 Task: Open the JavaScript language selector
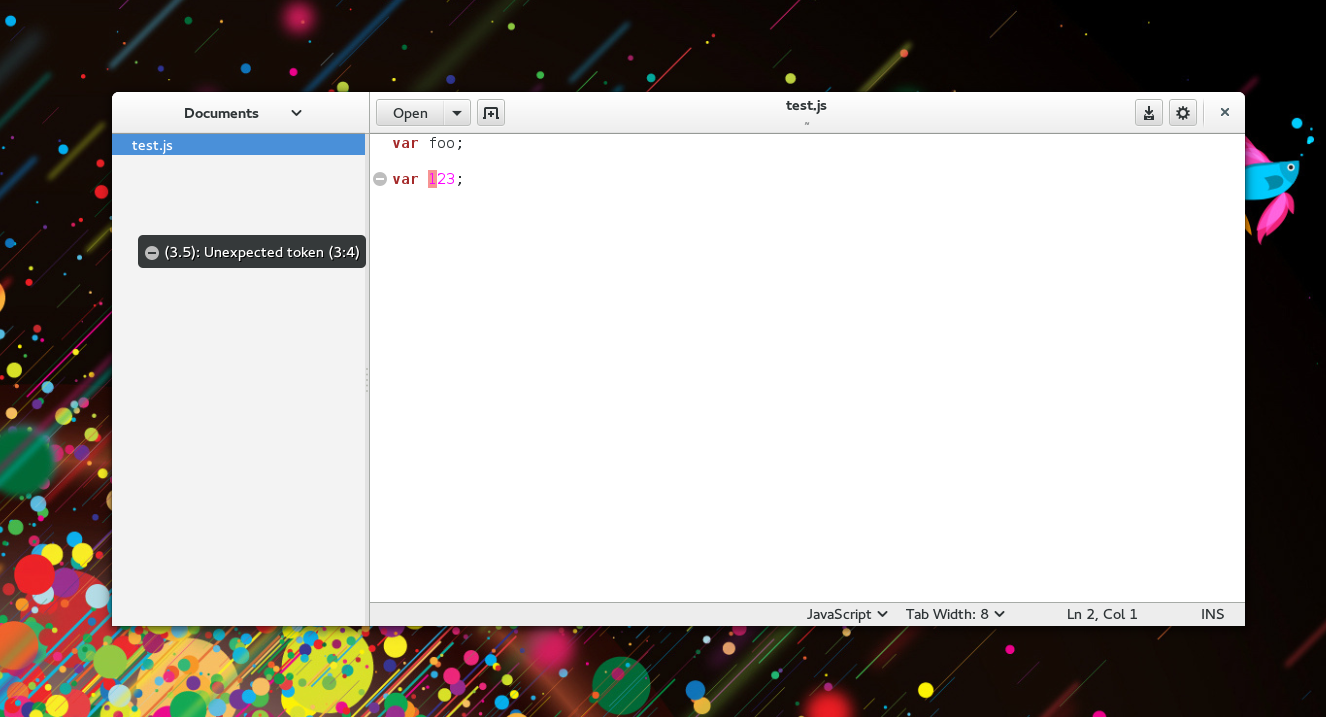coord(845,613)
